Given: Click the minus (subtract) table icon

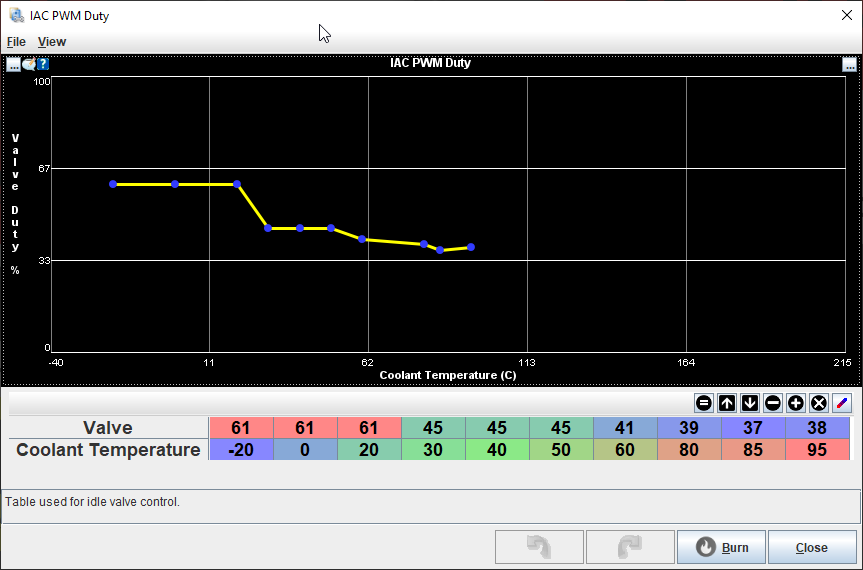Looking at the screenshot, I should click(x=773, y=403).
